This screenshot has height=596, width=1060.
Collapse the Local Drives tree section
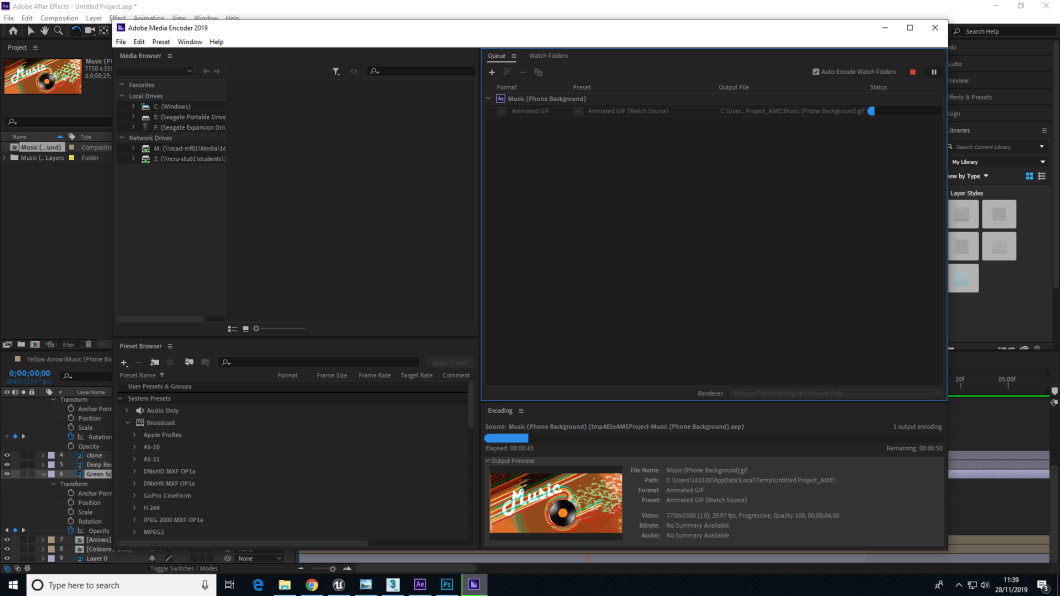pyautogui.click(x=122, y=96)
